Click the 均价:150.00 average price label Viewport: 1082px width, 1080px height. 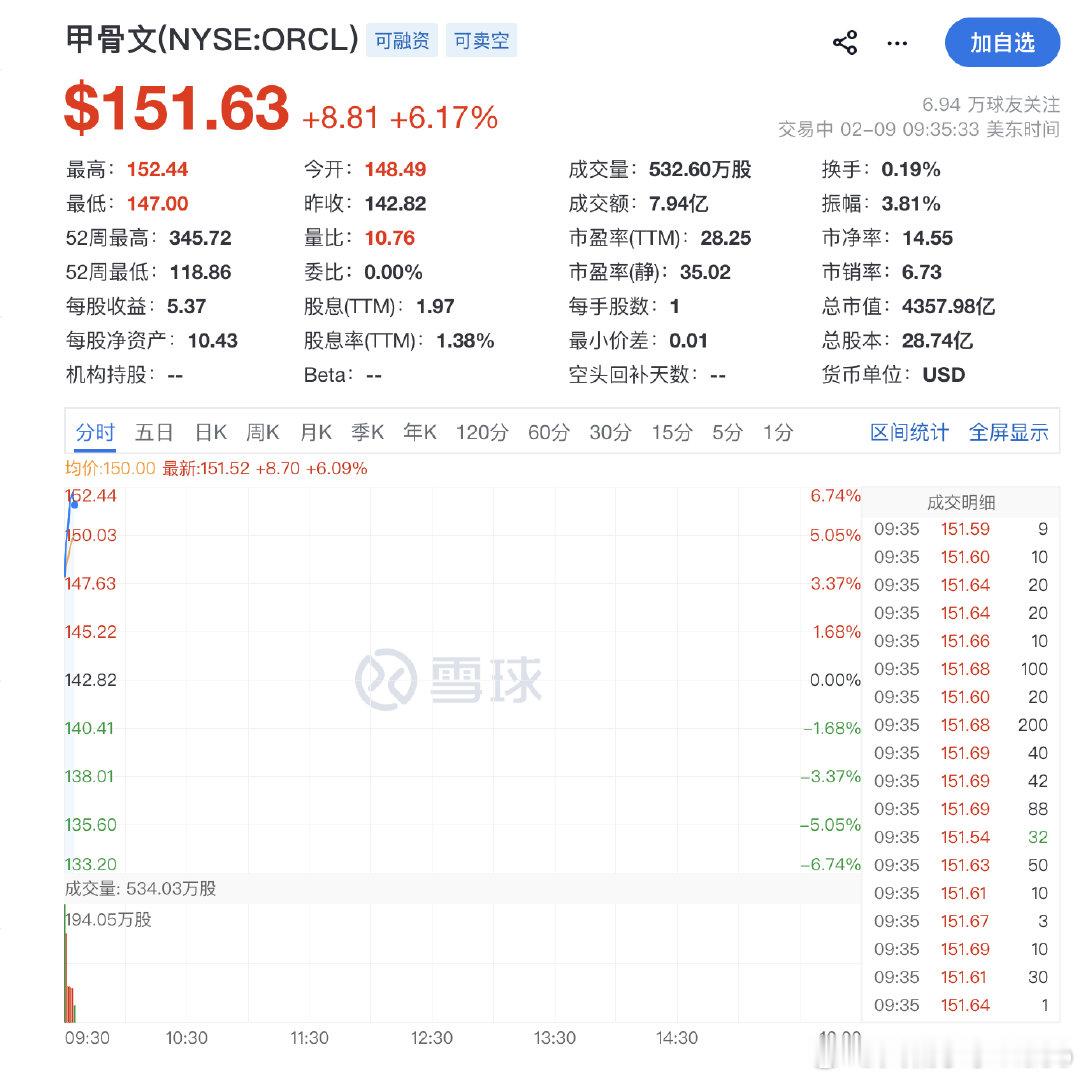(110, 469)
